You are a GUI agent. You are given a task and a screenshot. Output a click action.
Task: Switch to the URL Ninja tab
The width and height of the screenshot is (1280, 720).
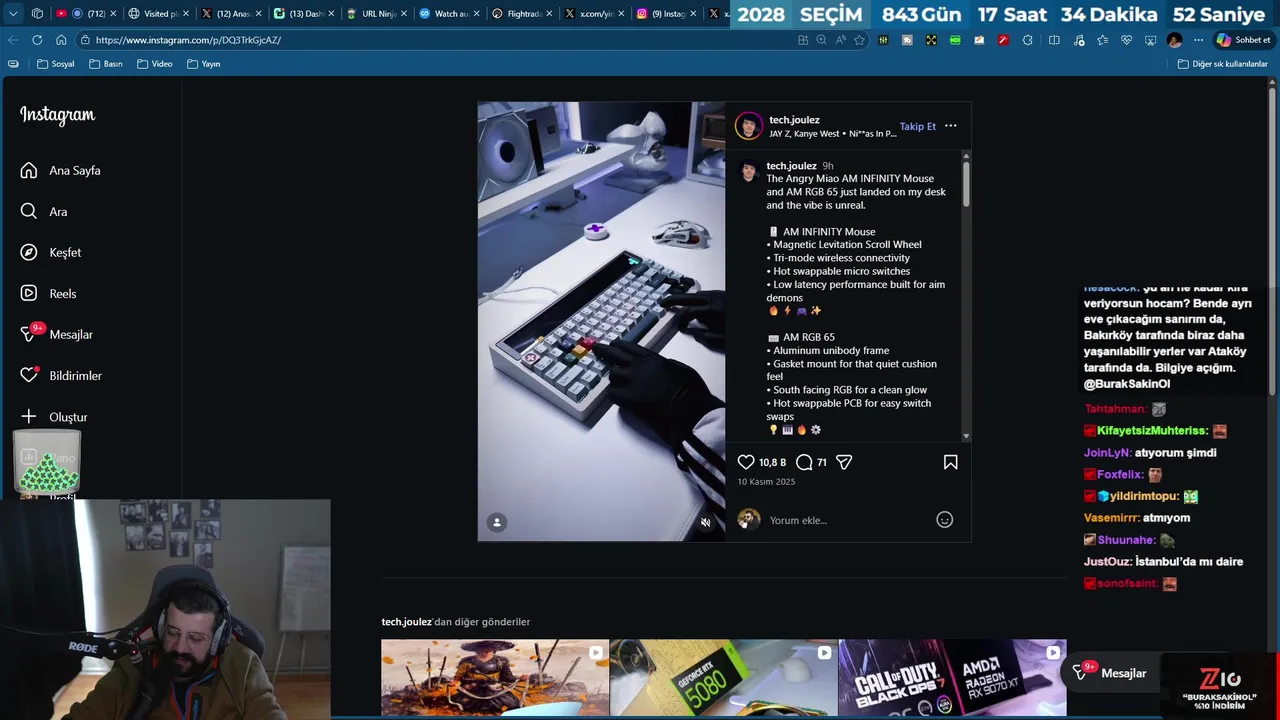point(376,14)
